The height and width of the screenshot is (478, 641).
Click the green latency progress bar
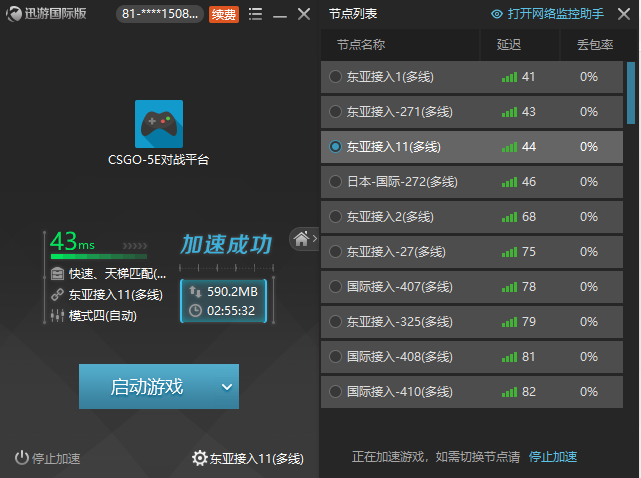click(99, 256)
